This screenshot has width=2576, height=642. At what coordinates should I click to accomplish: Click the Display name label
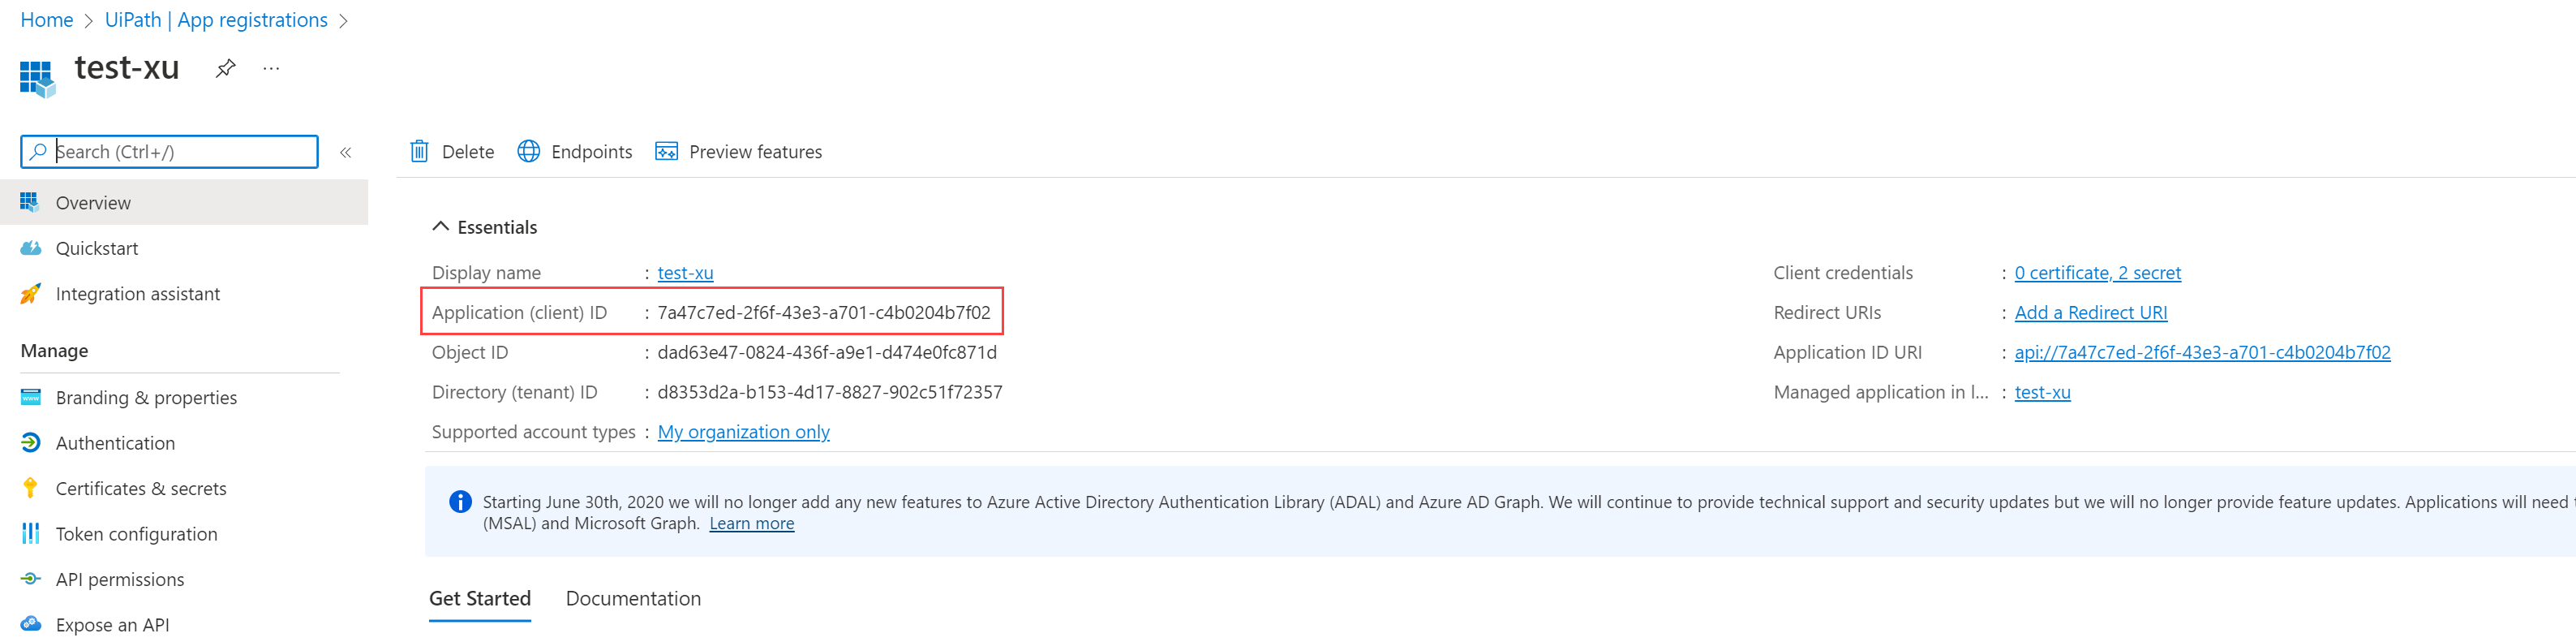[x=486, y=272]
